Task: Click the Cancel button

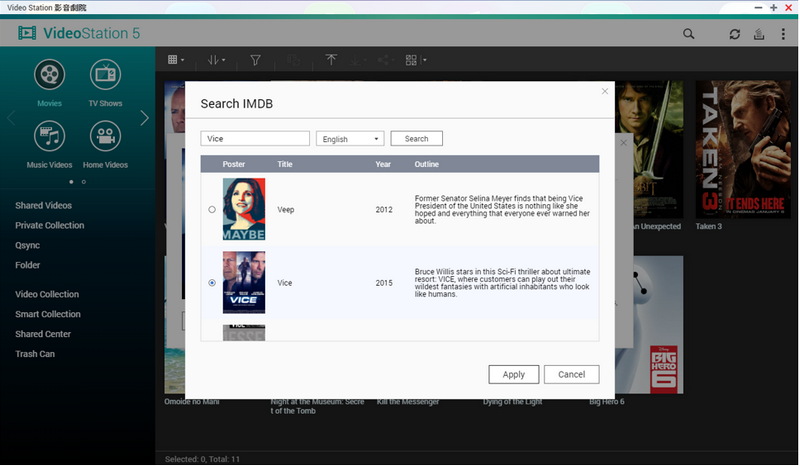Action: coord(571,374)
